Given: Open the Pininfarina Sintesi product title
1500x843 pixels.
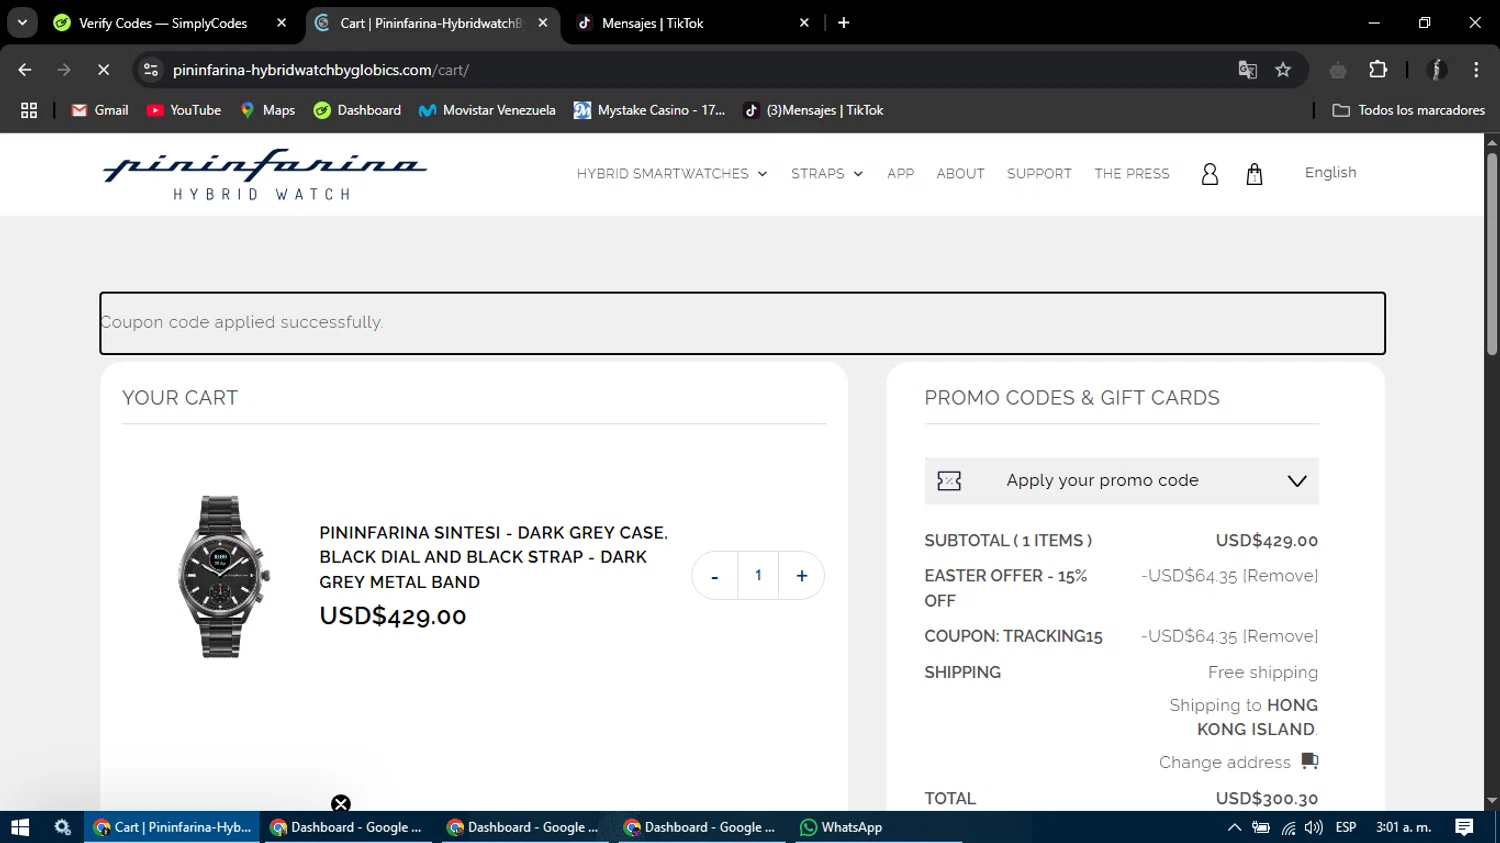Looking at the screenshot, I should (x=494, y=557).
